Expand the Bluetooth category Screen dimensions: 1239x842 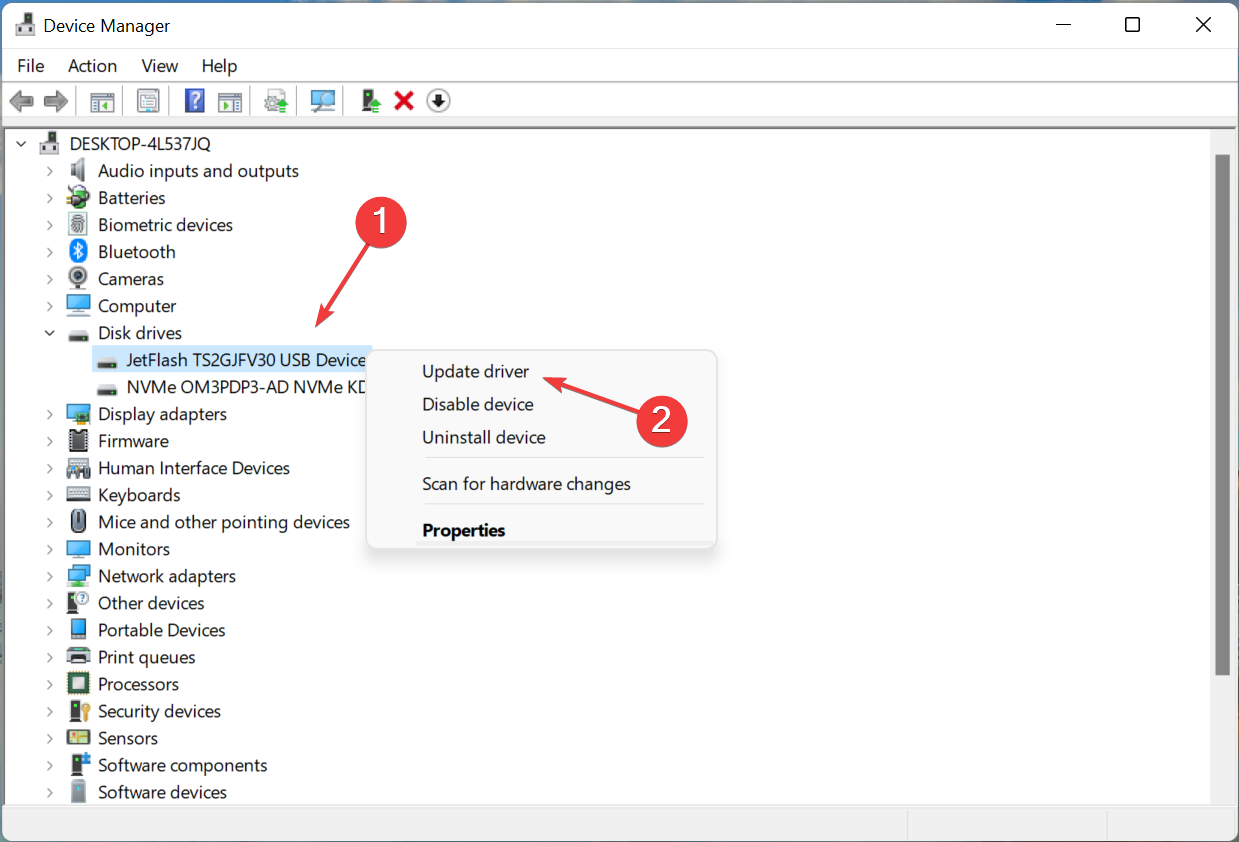pyautogui.click(x=50, y=251)
